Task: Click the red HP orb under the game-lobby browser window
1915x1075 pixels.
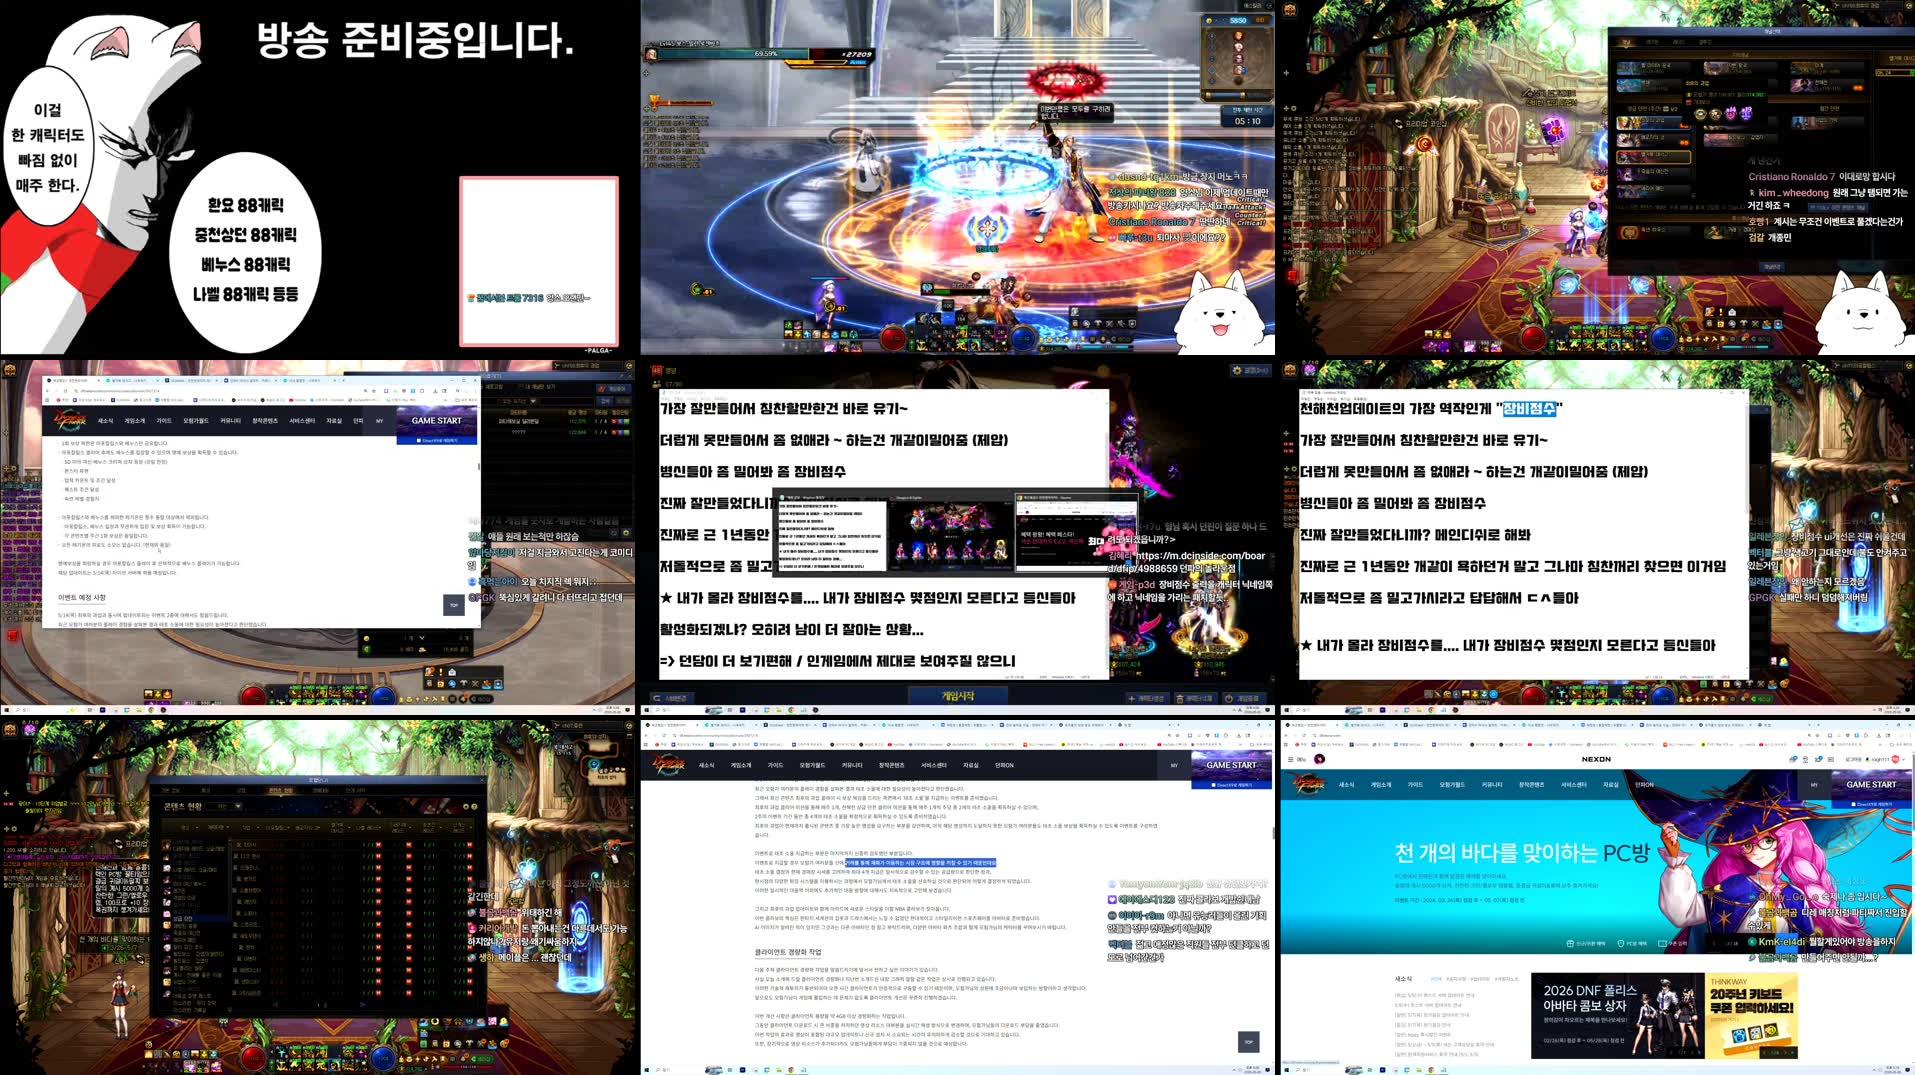Action: click(x=253, y=694)
